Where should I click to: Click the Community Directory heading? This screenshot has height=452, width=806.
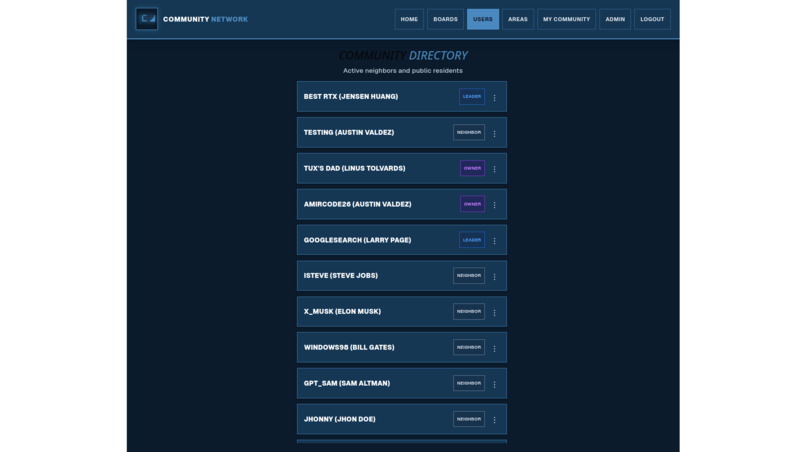tap(403, 55)
